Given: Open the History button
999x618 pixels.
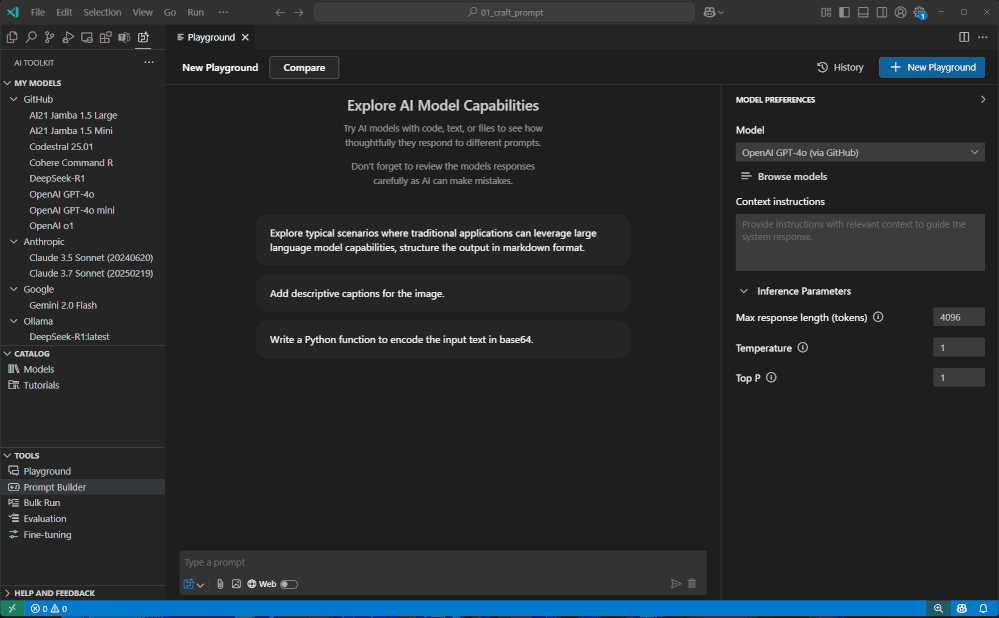Looking at the screenshot, I should [840, 68].
